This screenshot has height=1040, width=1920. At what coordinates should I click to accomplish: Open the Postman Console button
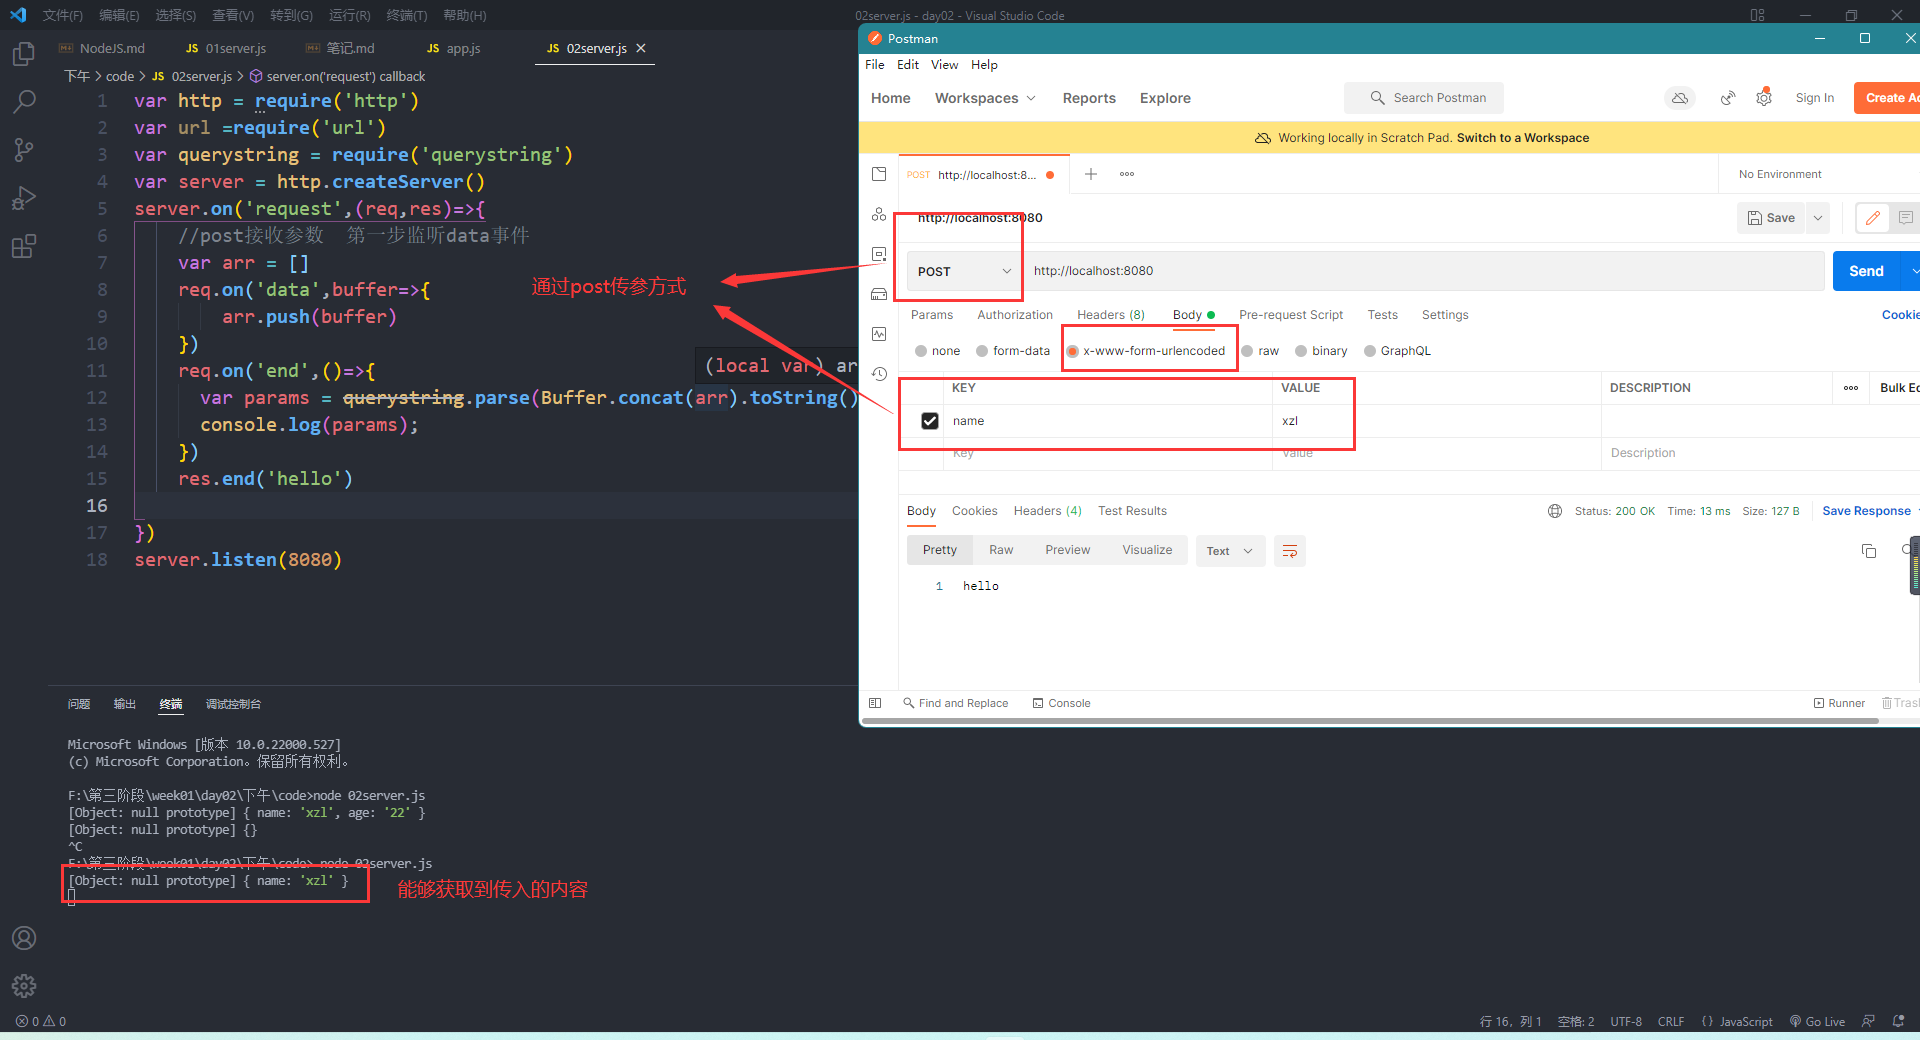[1061, 703]
